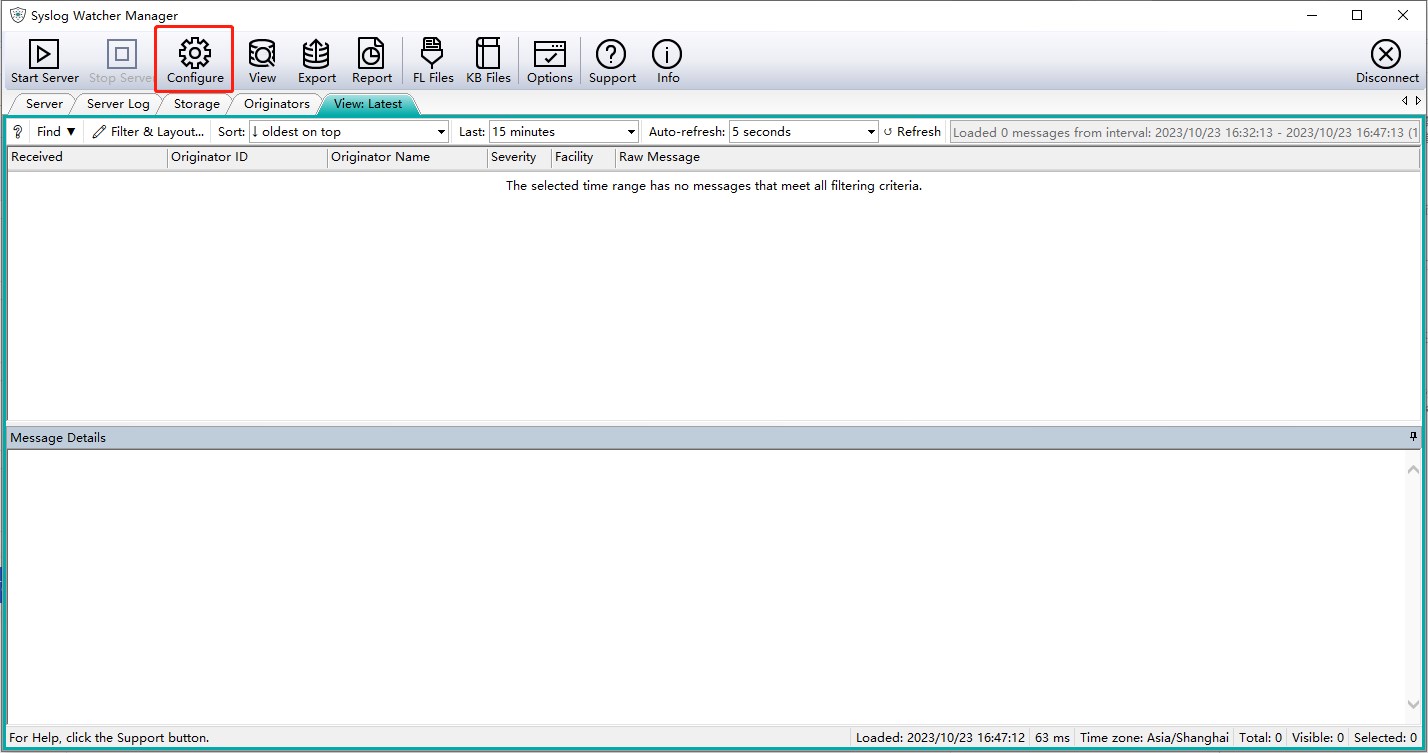Pin the Message Details panel

click(1413, 437)
